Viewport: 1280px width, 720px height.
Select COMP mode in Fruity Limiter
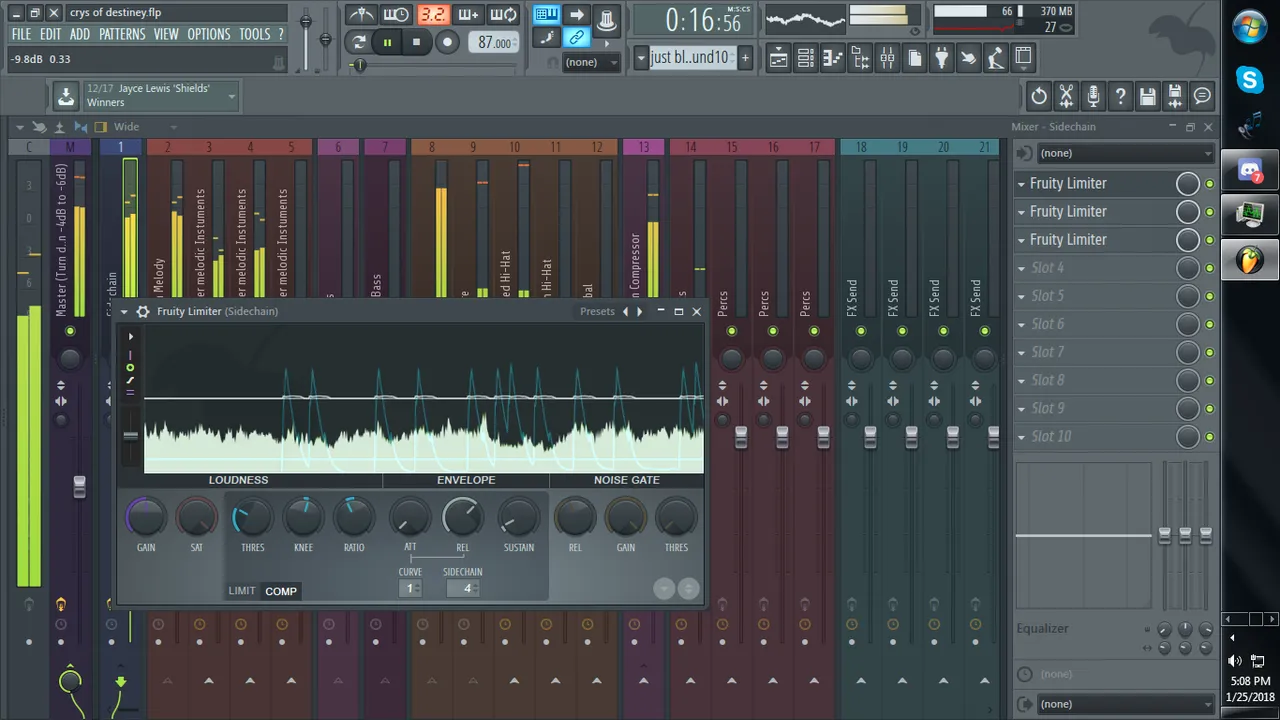[281, 591]
